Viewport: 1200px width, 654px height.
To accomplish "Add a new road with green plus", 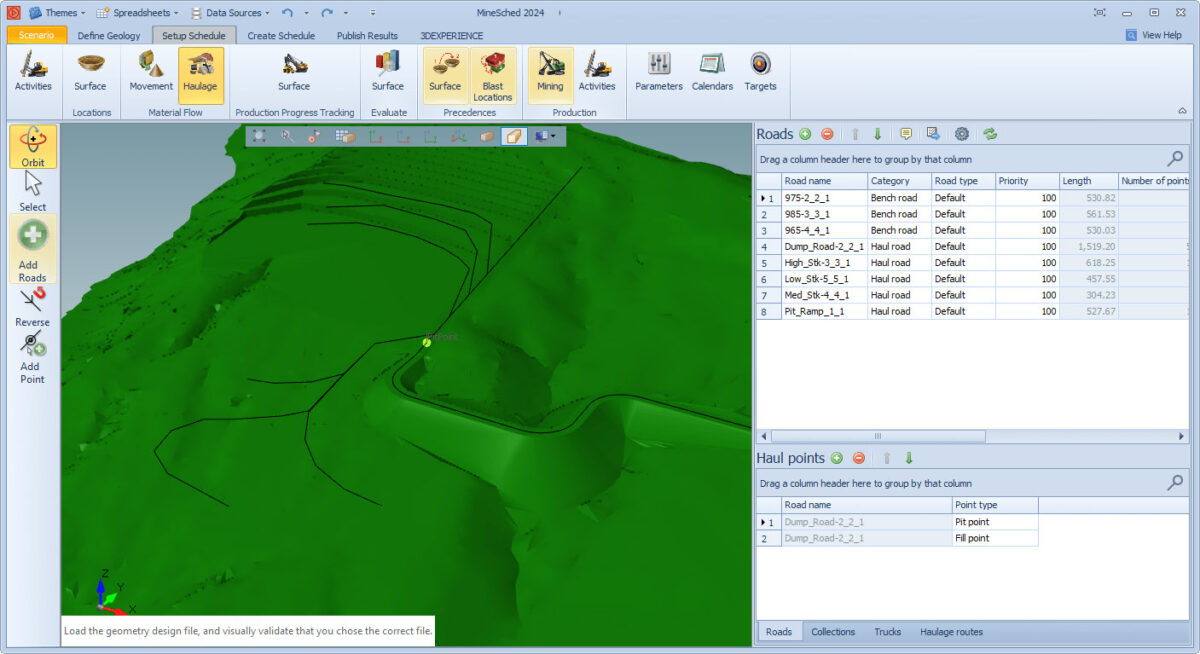I will 805,134.
